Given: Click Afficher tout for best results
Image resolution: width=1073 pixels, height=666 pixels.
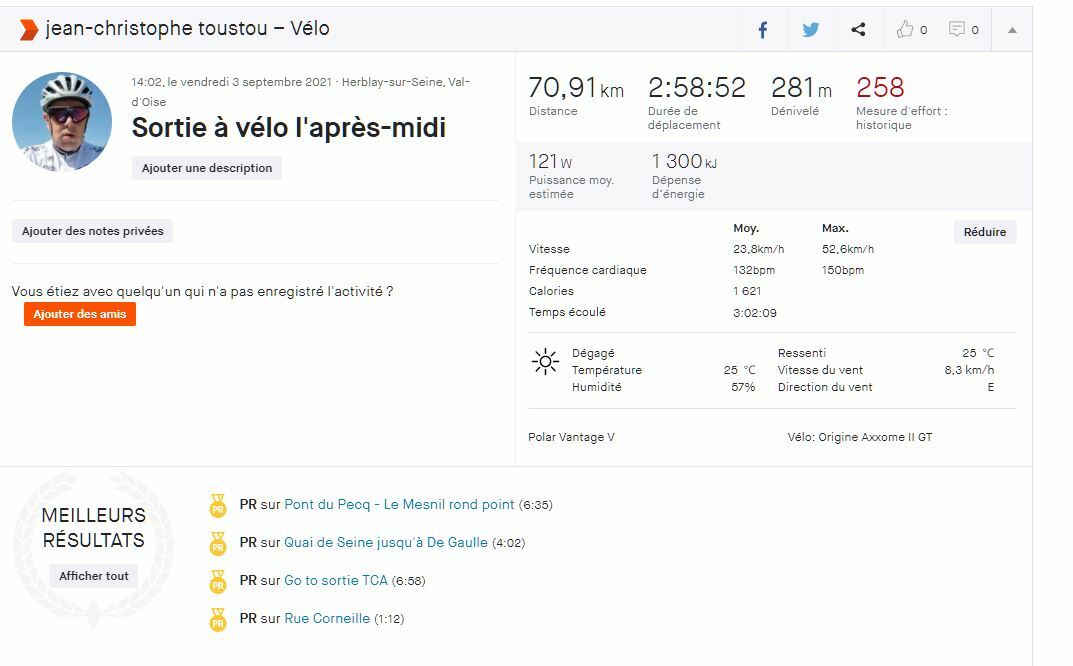Looking at the screenshot, I should 94,576.
